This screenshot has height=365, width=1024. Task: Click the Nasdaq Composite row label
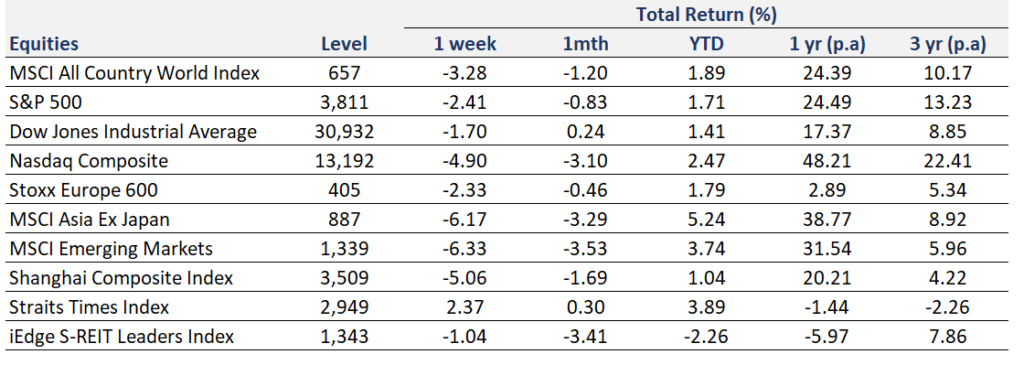coord(89,161)
